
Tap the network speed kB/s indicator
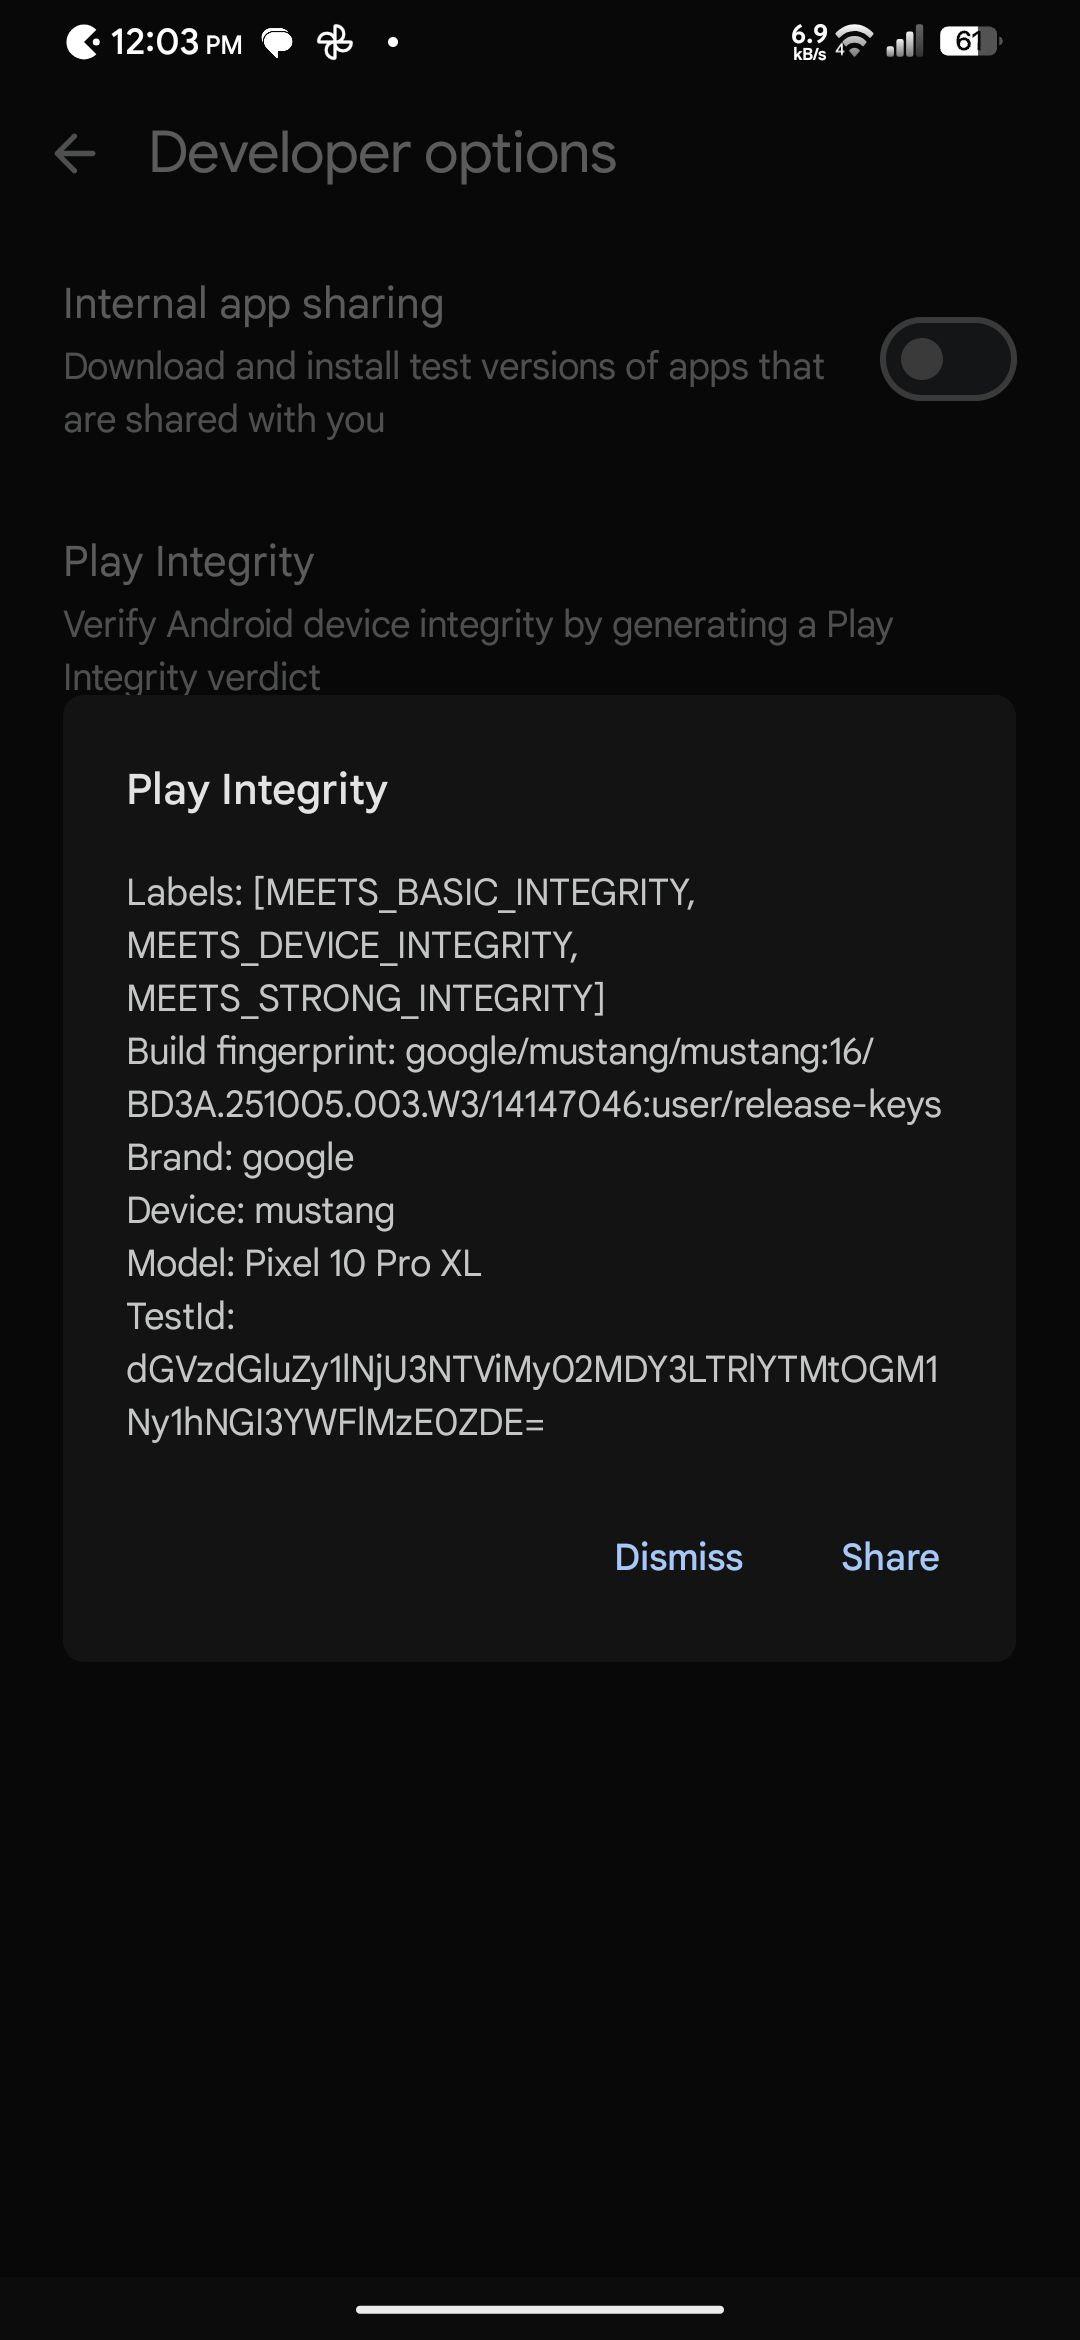pyautogui.click(x=809, y=43)
